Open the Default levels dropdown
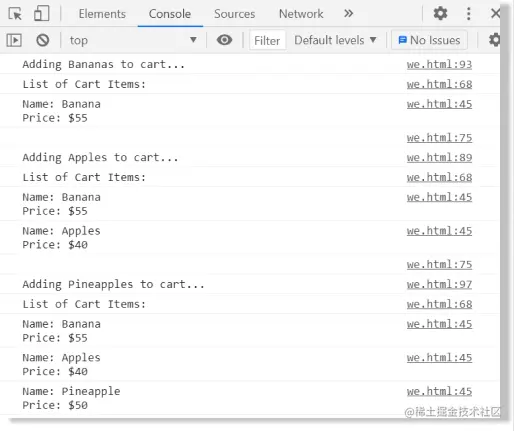 pyautogui.click(x=335, y=40)
